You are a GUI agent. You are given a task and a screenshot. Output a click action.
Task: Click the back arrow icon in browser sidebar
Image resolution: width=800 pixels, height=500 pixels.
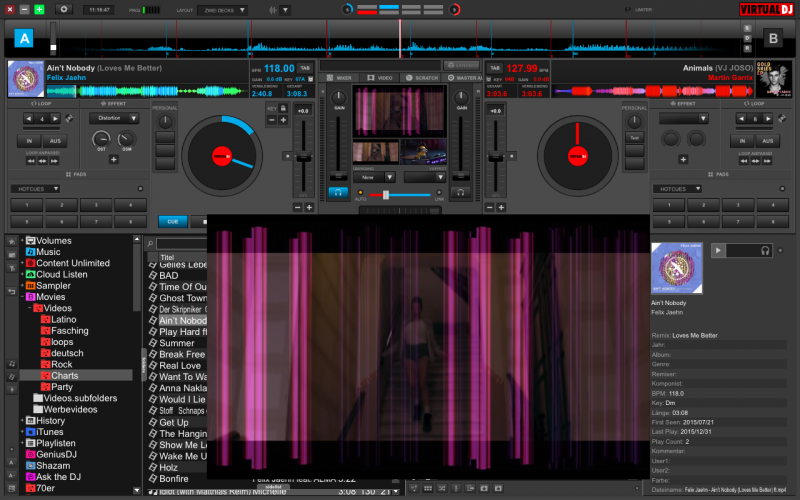[11, 291]
